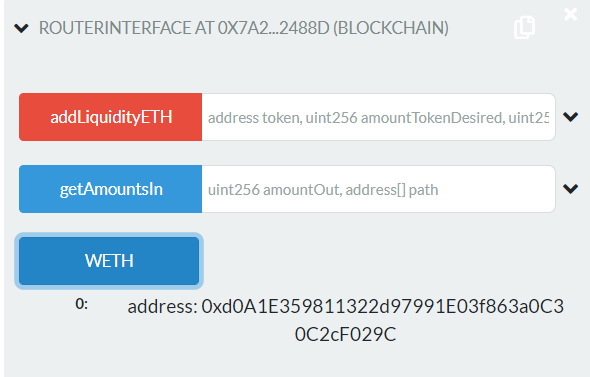Collapse the ROUTERINTERFACE contract chevron

pos(21,28)
